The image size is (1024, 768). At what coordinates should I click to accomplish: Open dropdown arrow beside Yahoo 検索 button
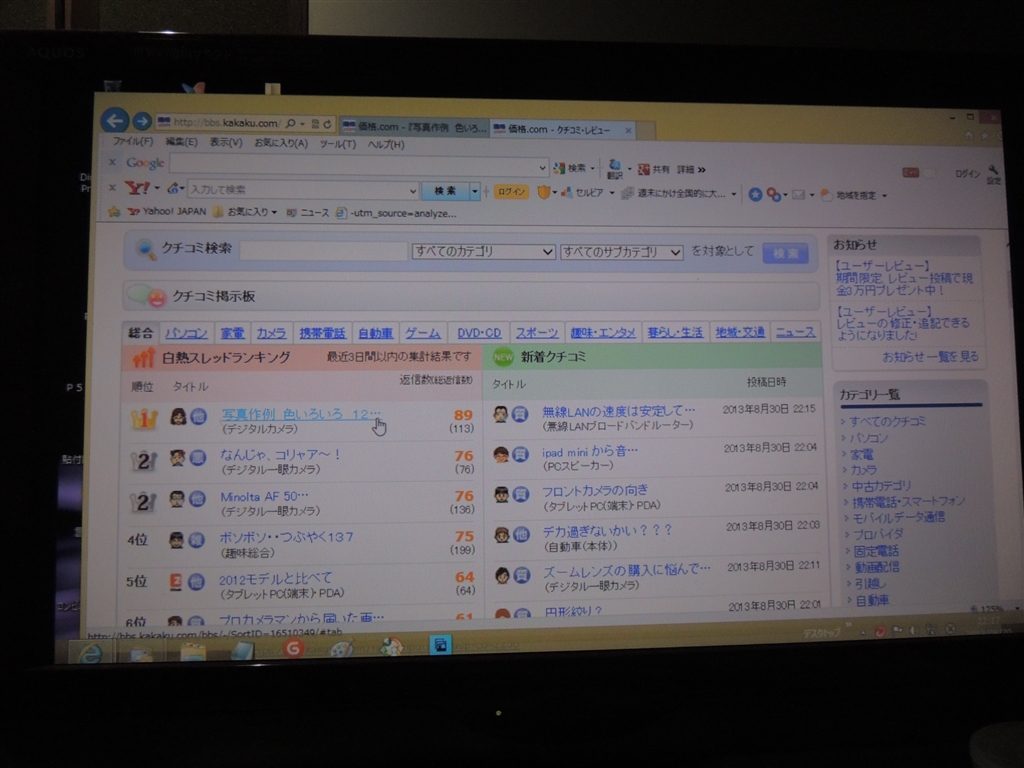click(475, 191)
